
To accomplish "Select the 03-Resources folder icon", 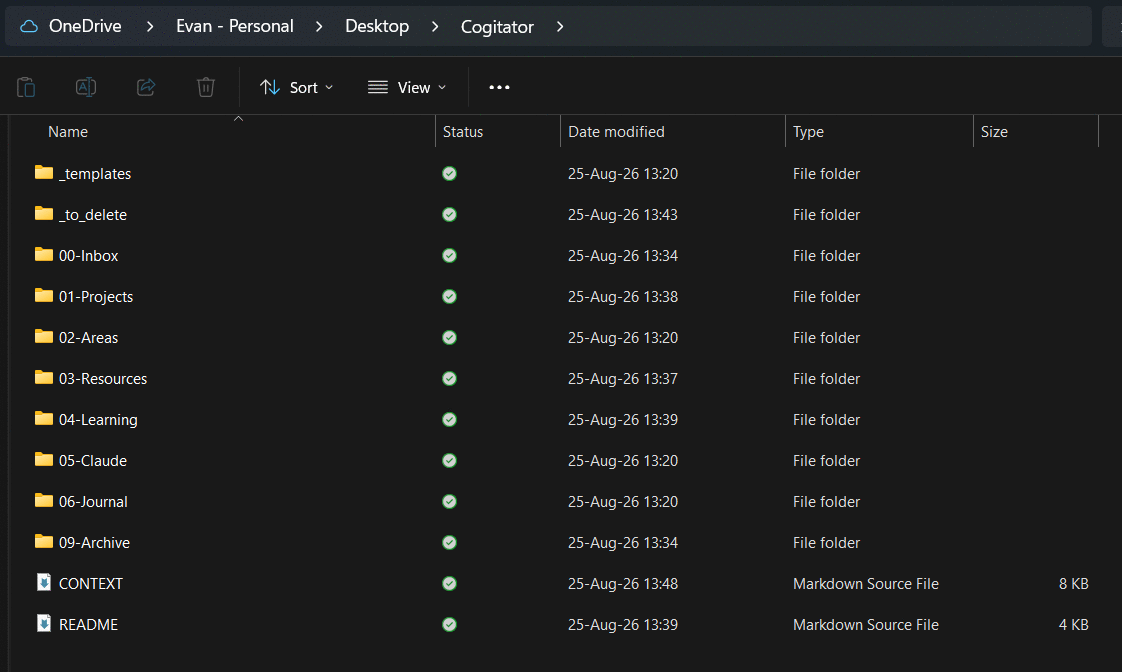I will [44, 377].
